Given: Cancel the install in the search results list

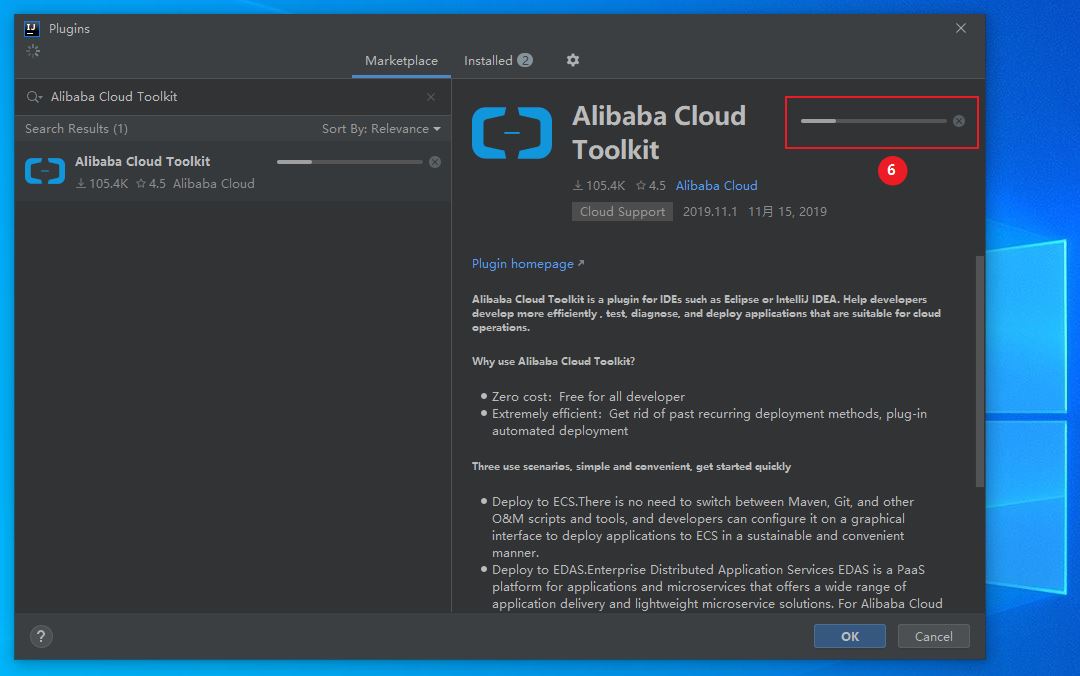Looking at the screenshot, I should (435, 162).
